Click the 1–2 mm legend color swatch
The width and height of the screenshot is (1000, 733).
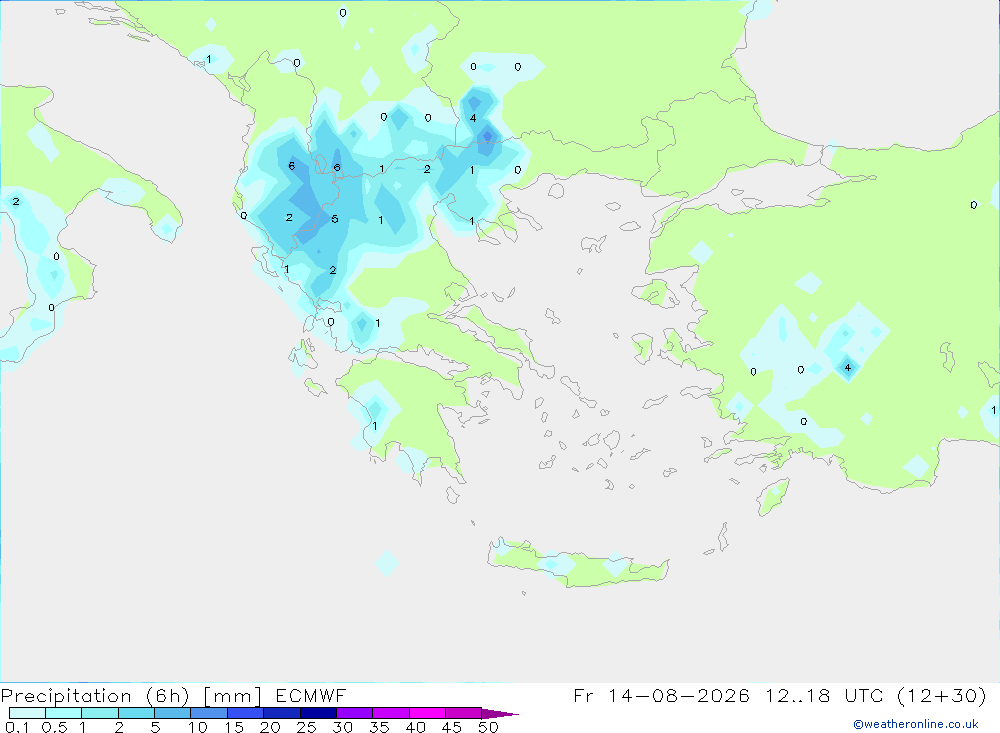tap(100, 713)
